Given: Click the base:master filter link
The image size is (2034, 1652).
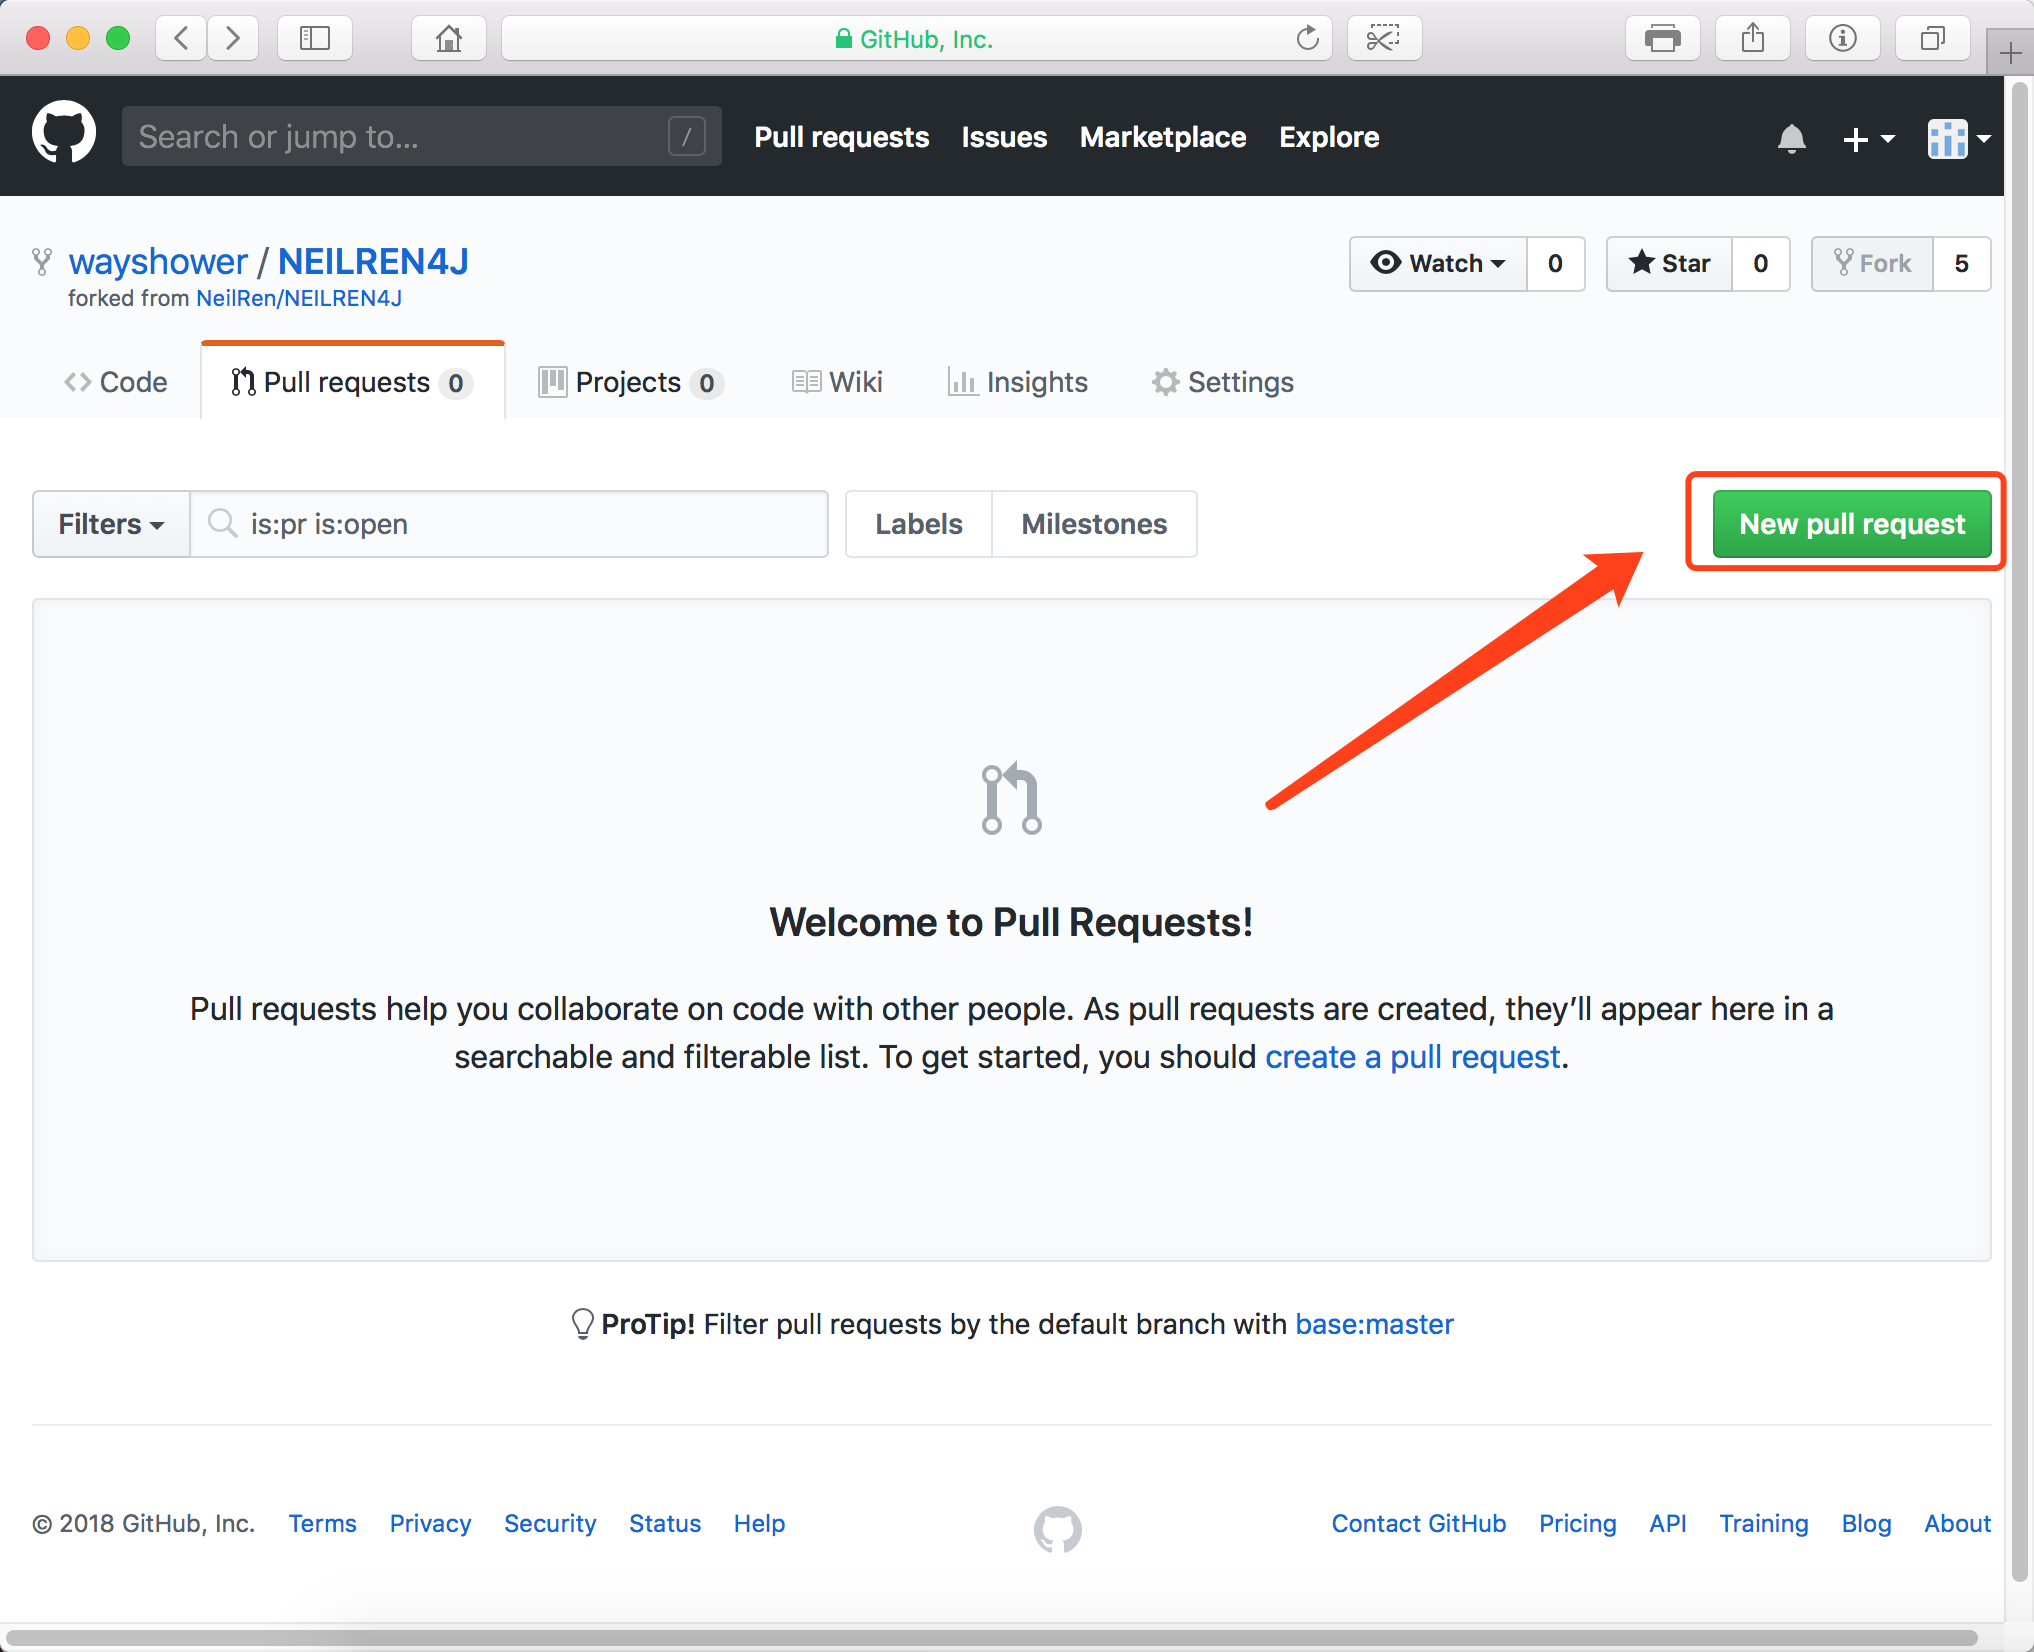Looking at the screenshot, I should coord(1374,1324).
